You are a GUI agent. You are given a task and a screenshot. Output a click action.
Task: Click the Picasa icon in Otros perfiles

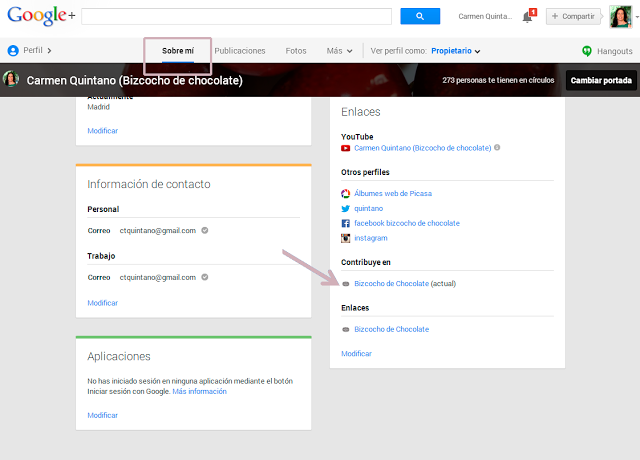pos(346,193)
